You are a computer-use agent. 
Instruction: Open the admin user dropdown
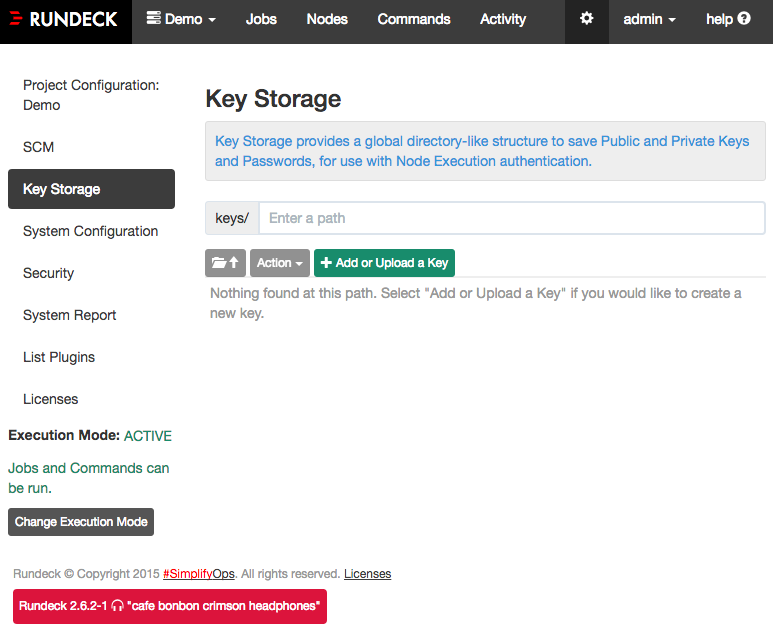point(649,19)
